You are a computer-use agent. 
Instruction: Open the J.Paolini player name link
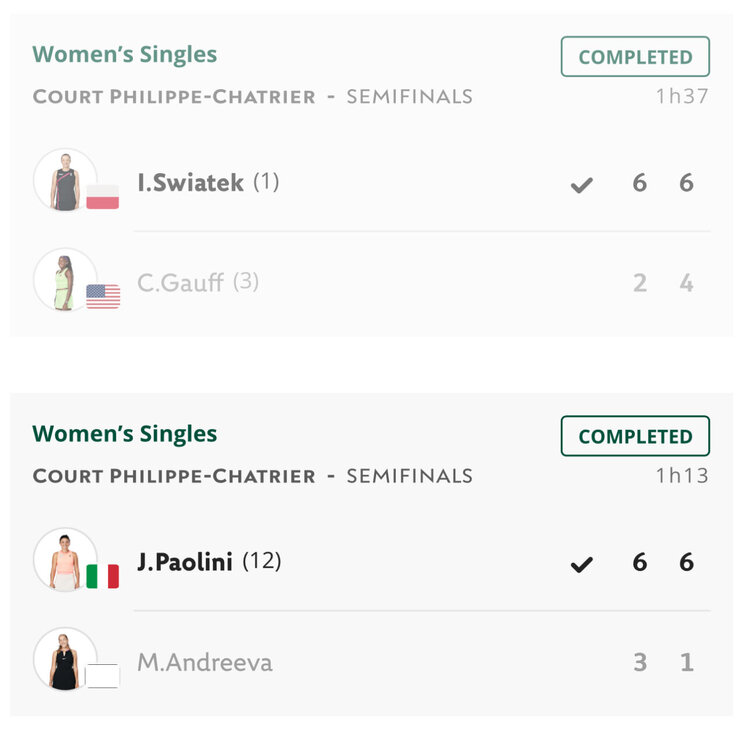click(x=185, y=562)
